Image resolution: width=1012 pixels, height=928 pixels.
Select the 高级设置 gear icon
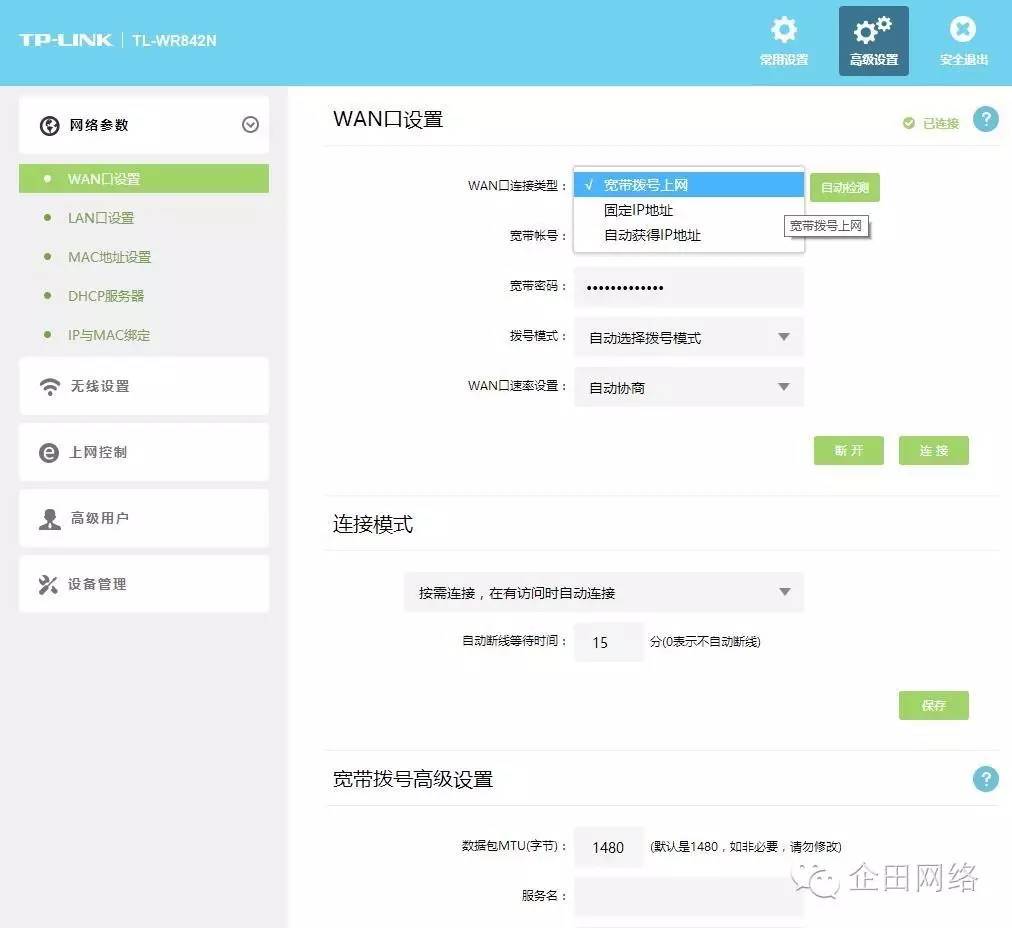click(872, 30)
